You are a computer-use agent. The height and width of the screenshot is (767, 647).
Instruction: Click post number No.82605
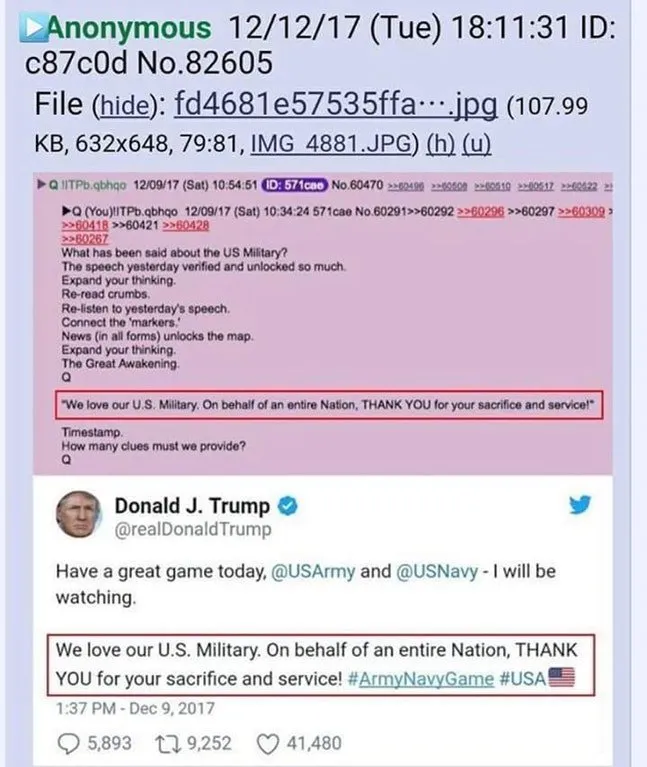tap(204, 63)
